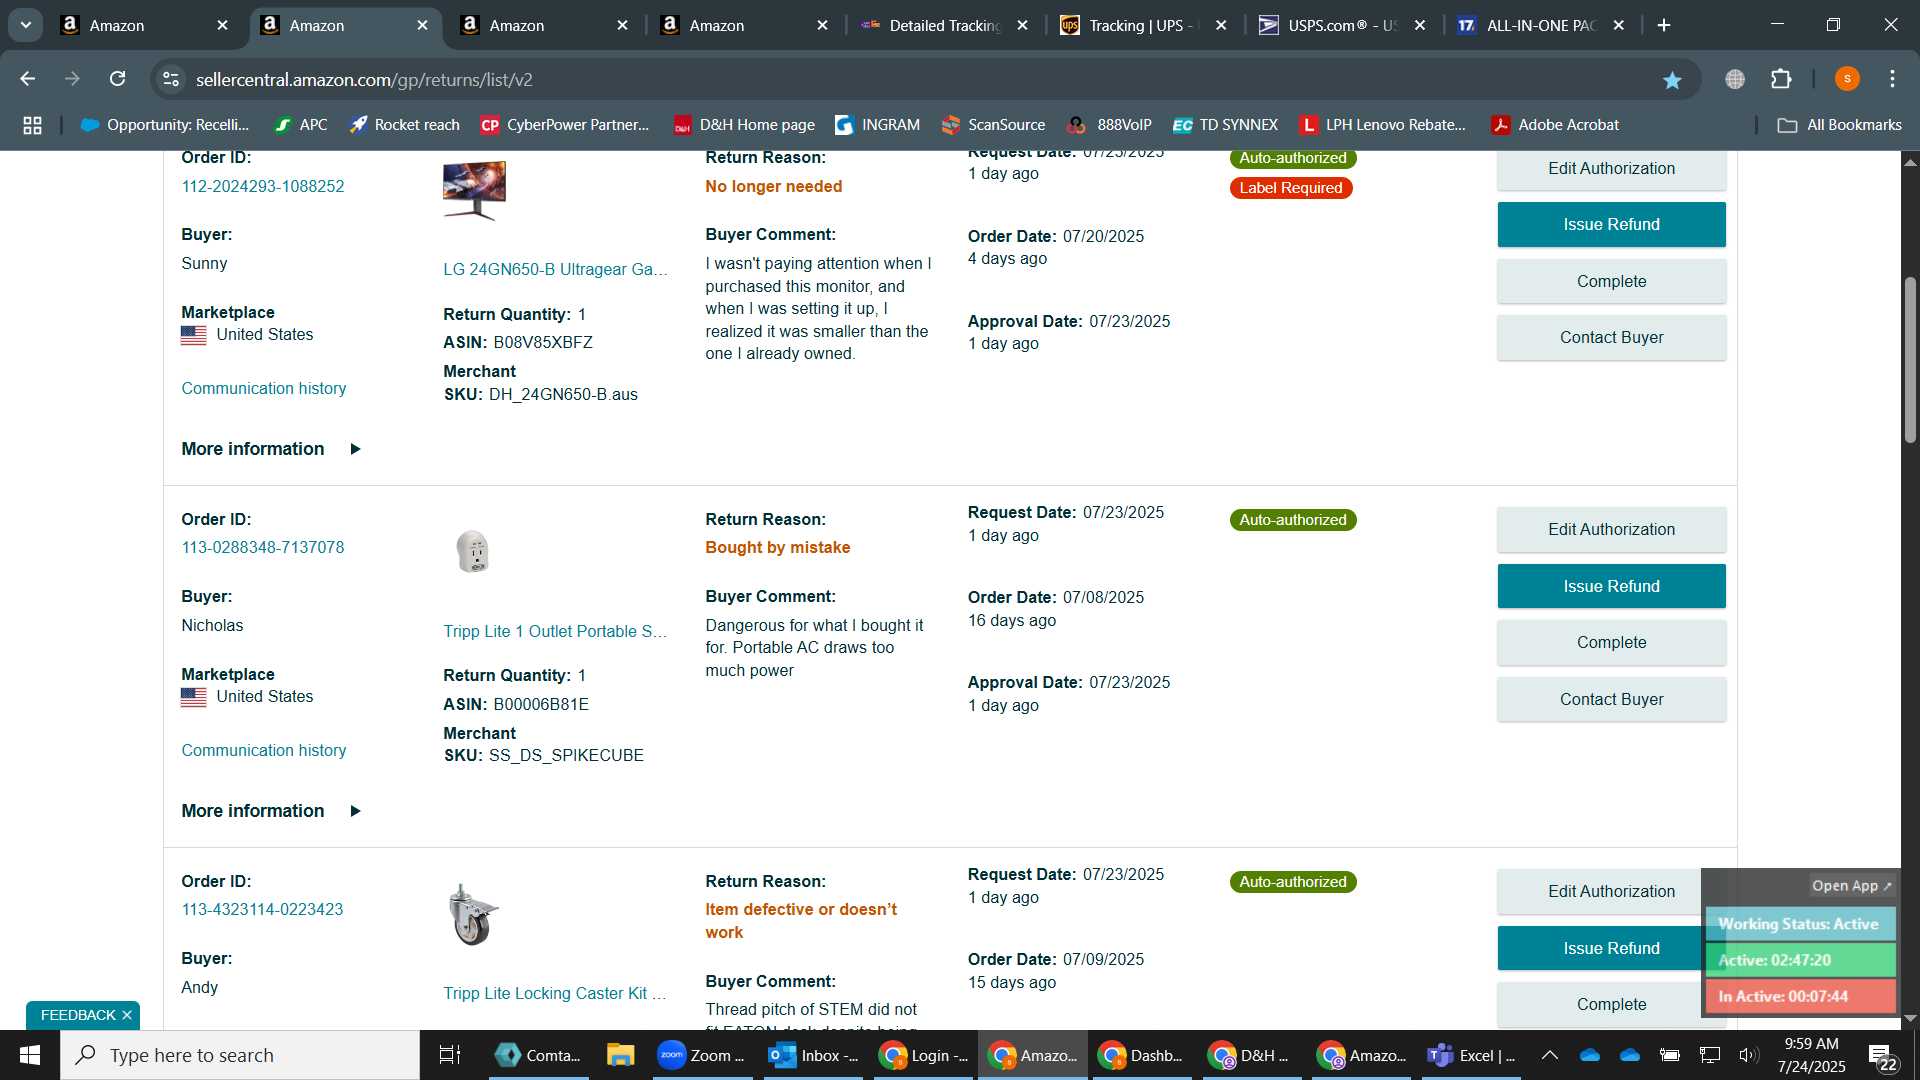This screenshot has width=1920, height=1080.
Task: Click Open App in the status widget
Action: point(1852,886)
